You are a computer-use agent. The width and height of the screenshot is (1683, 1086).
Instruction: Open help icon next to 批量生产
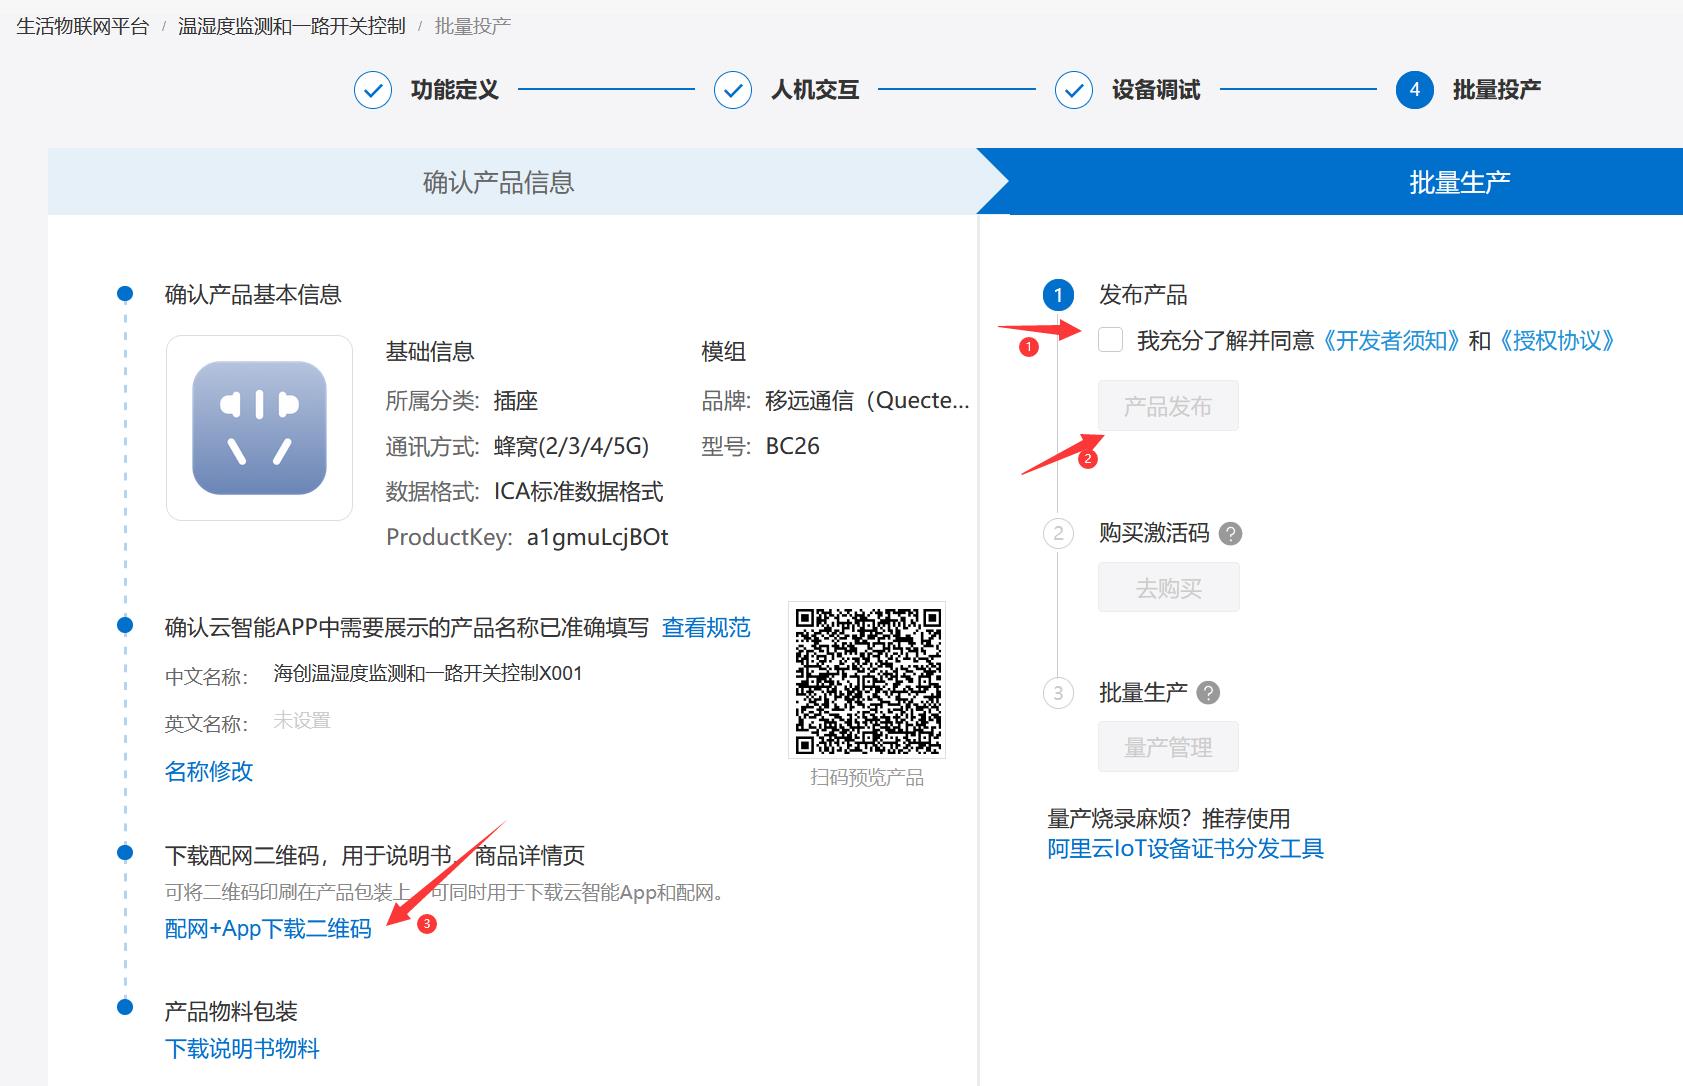[x=1209, y=693]
